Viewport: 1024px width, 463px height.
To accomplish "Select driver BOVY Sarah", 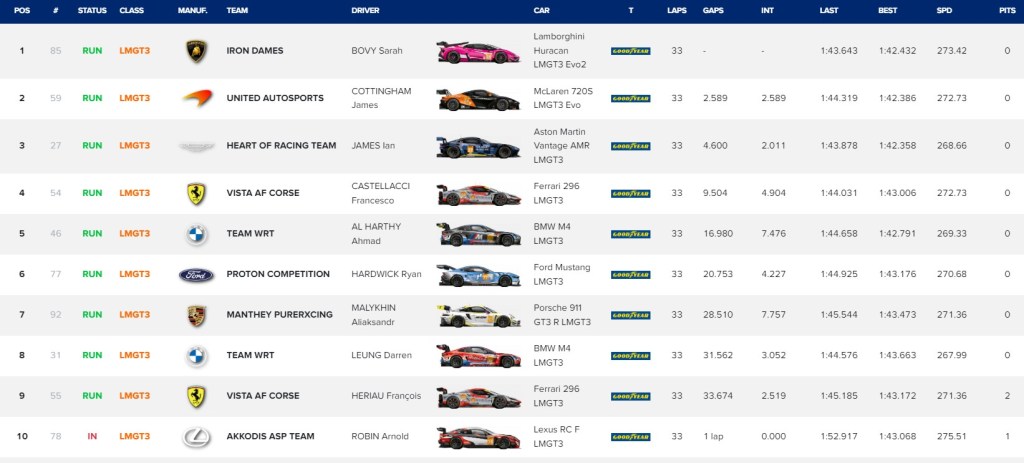I will 377,51.
